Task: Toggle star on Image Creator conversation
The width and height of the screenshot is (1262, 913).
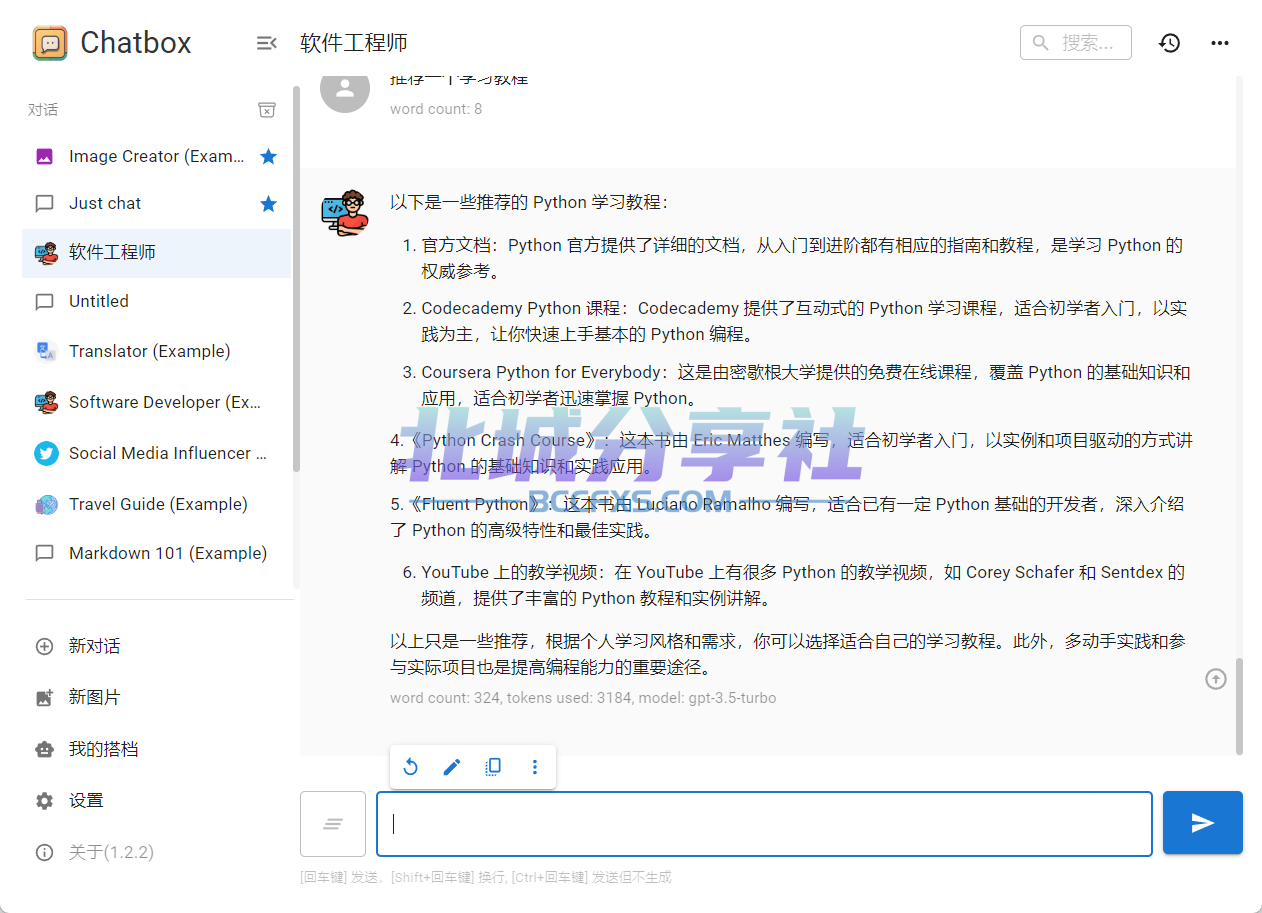Action: 268,156
